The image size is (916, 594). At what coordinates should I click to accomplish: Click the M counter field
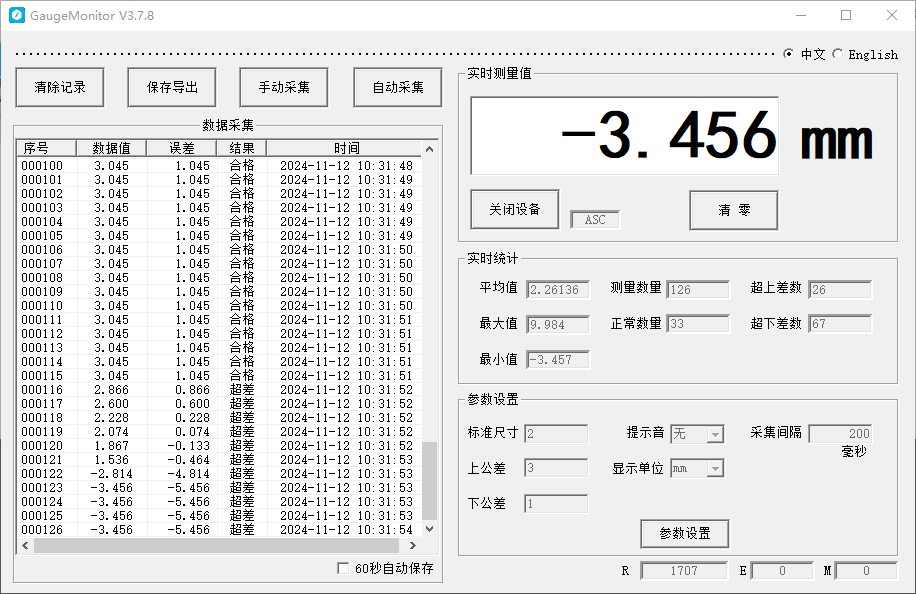click(x=866, y=571)
